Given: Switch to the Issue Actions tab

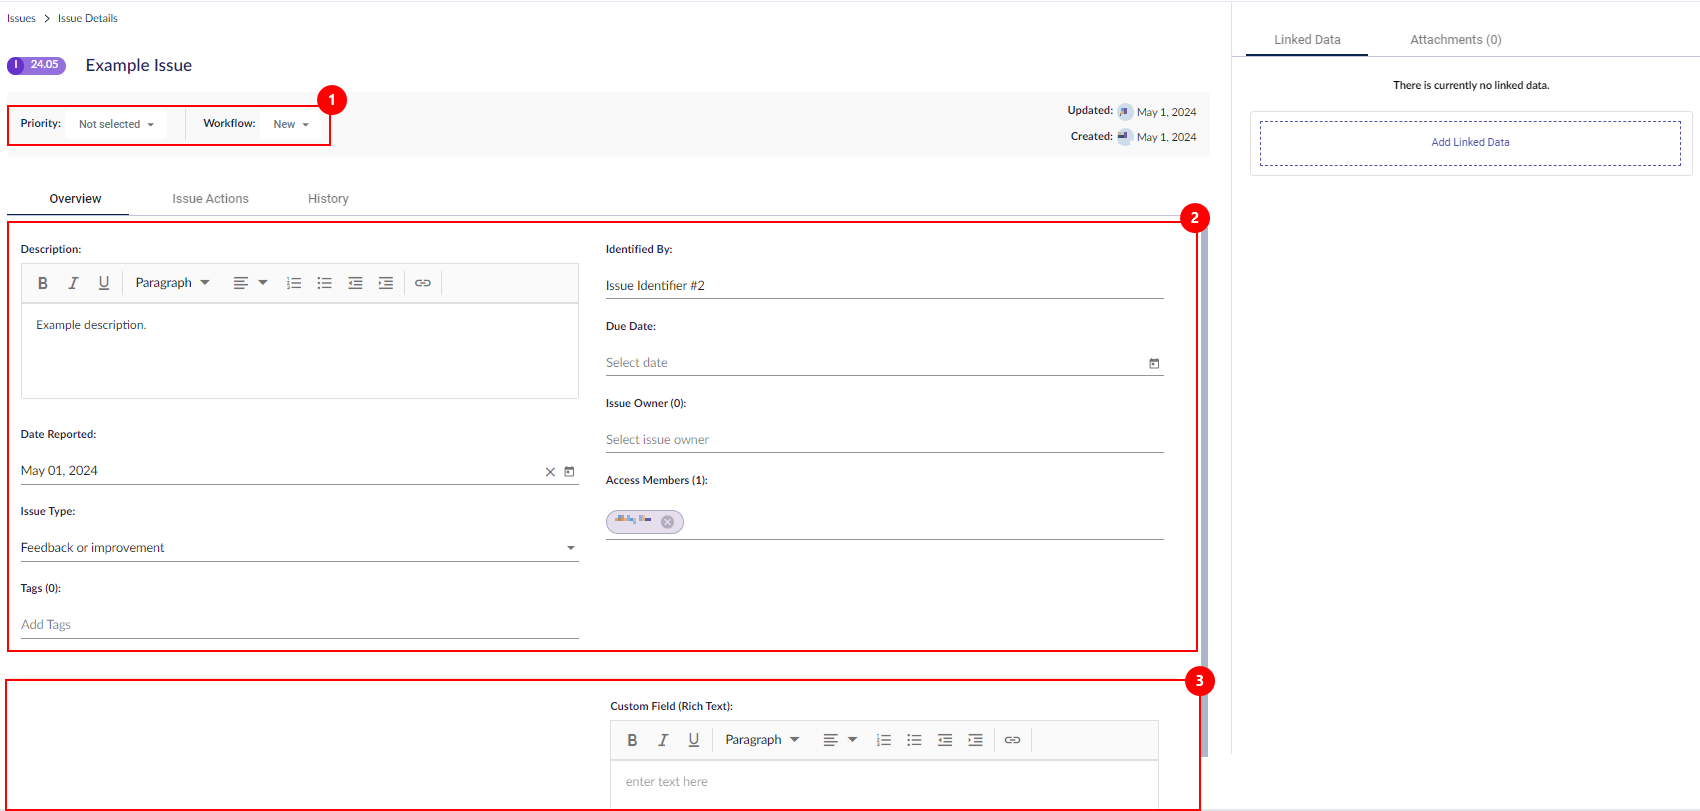Looking at the screenshot, I should [210, 199].
